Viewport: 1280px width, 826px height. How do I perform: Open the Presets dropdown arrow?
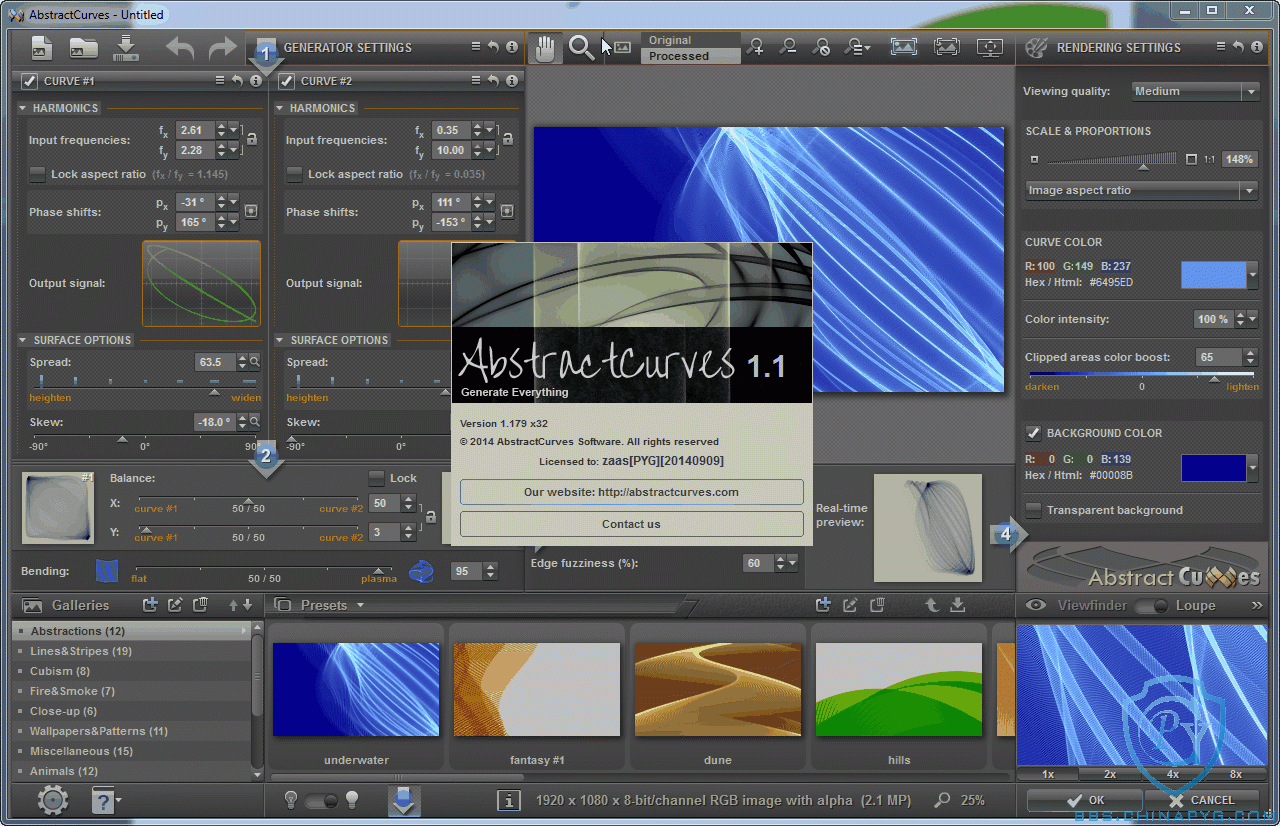(361, 605)
